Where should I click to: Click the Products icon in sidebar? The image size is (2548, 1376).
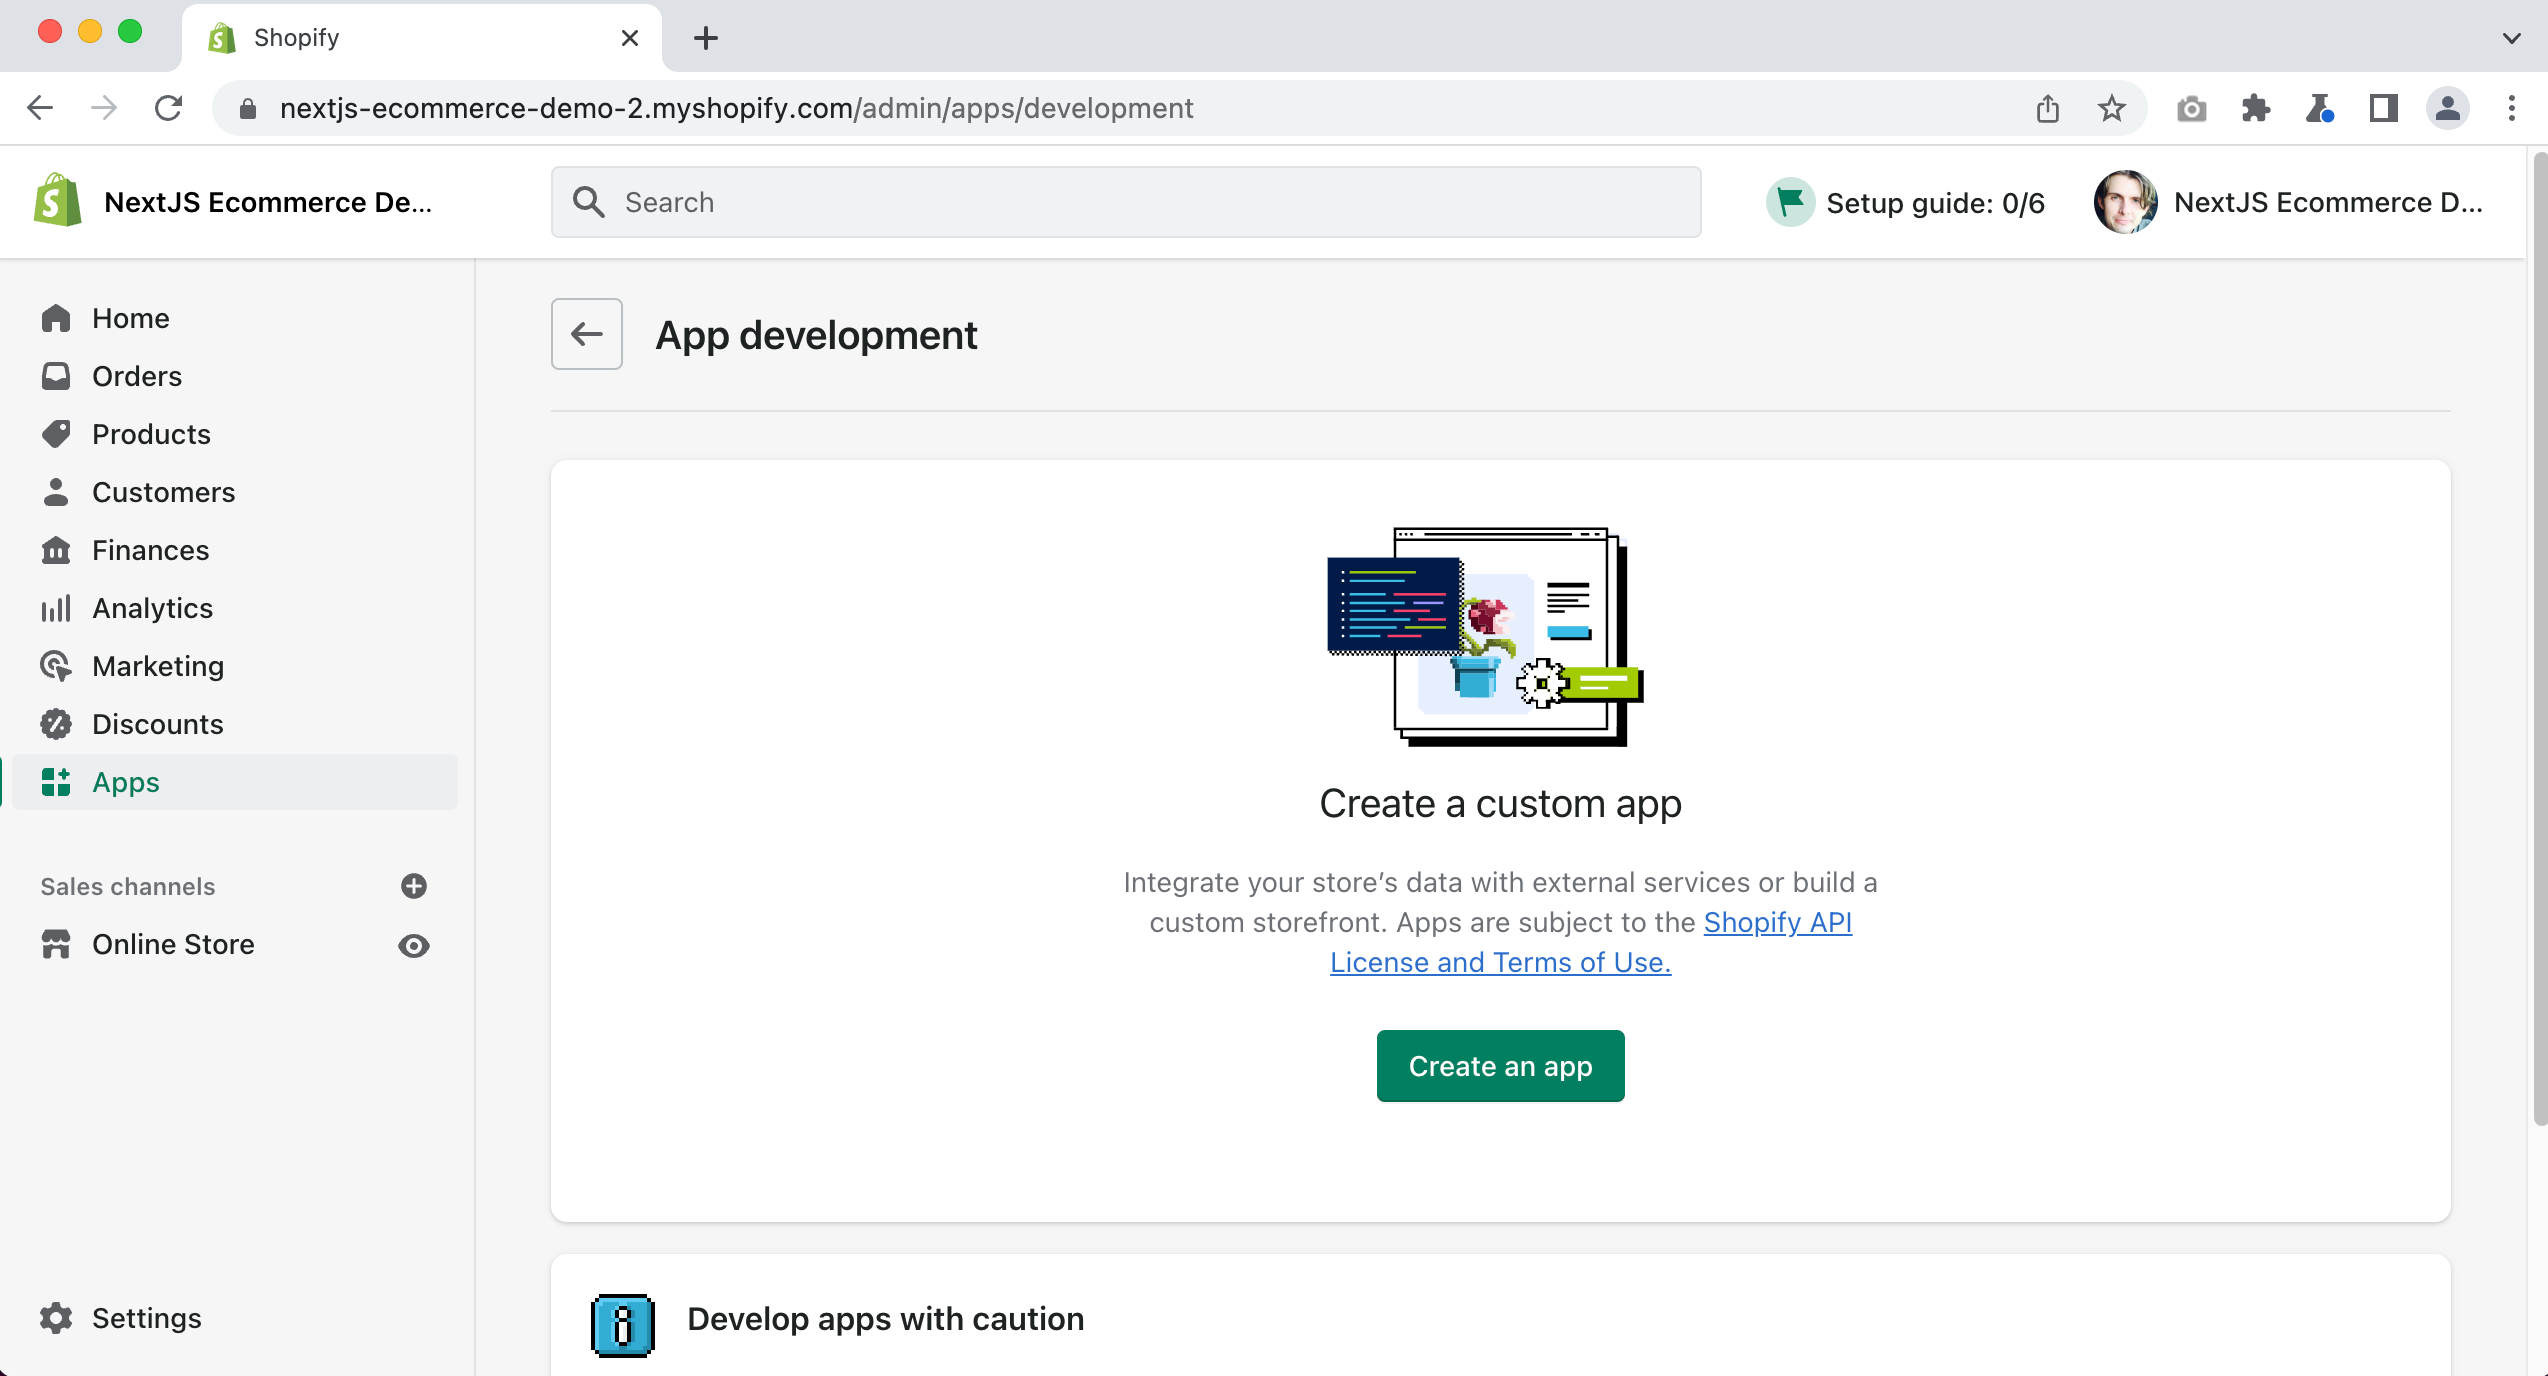coord(58,434)
